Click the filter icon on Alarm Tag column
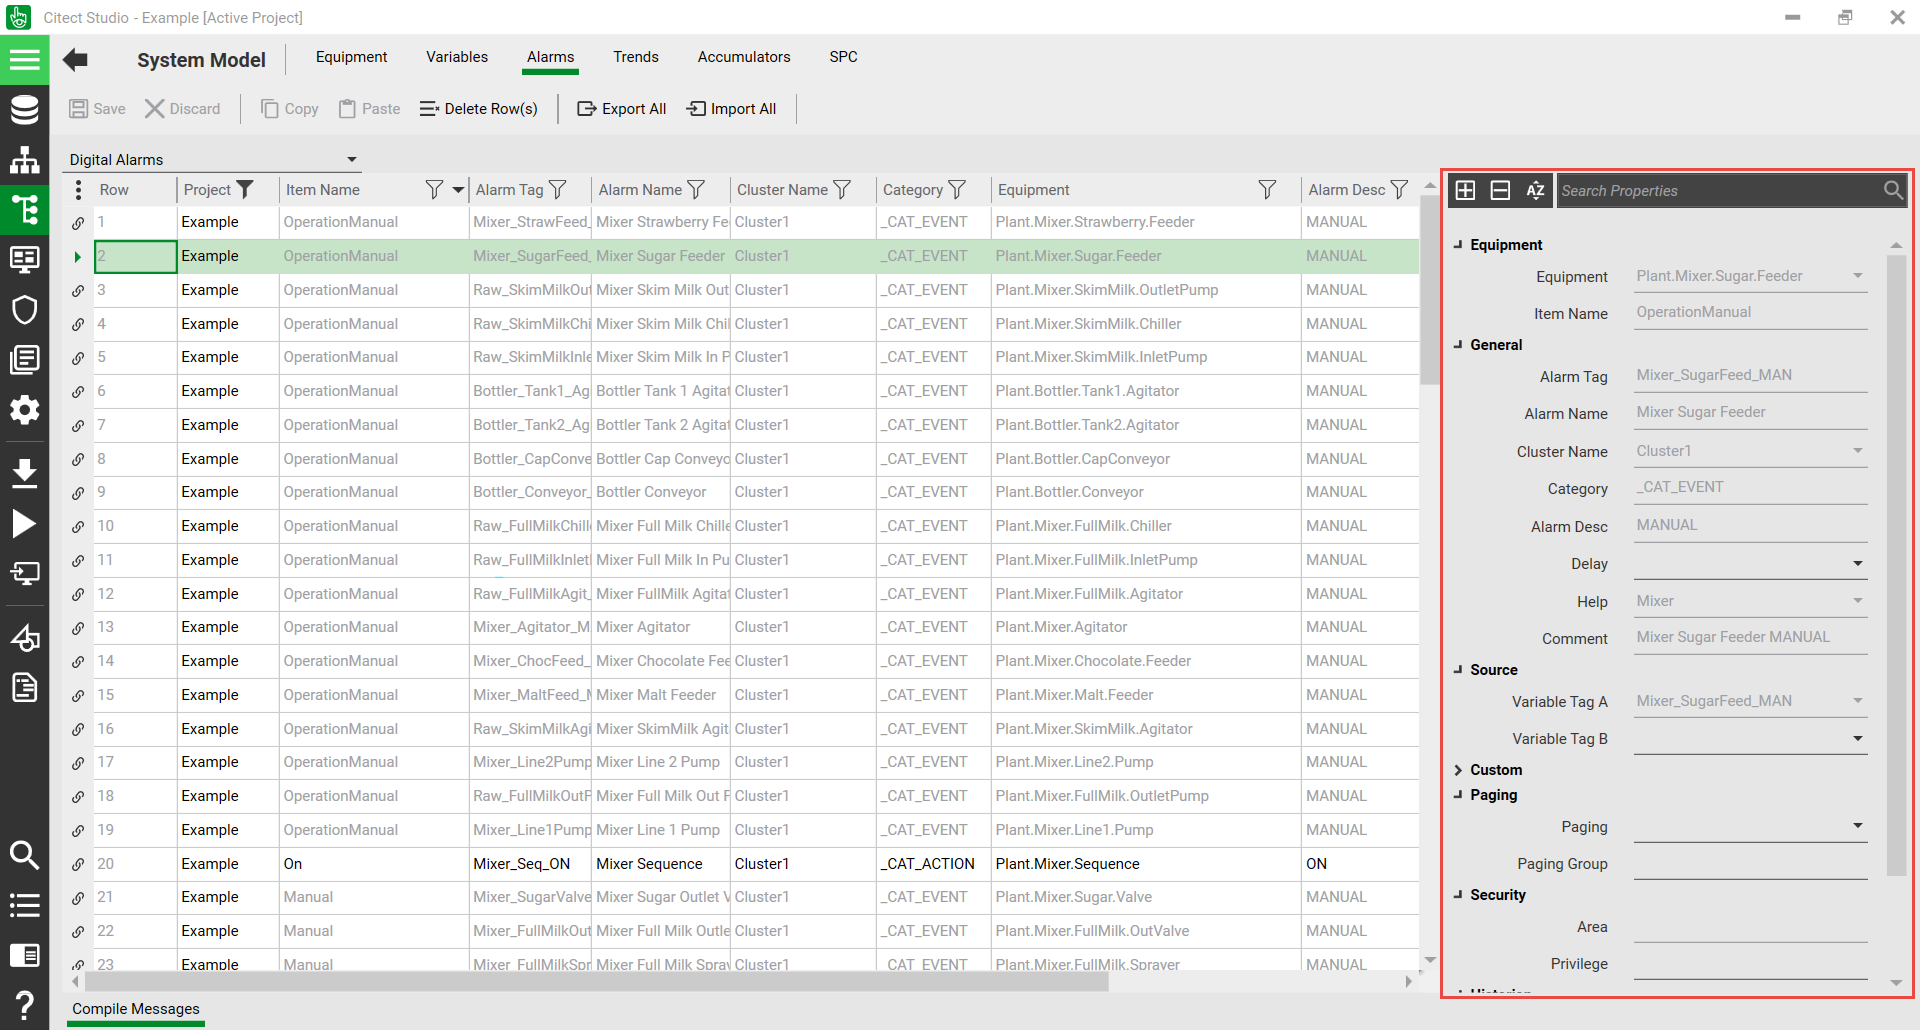 point(558,190)
